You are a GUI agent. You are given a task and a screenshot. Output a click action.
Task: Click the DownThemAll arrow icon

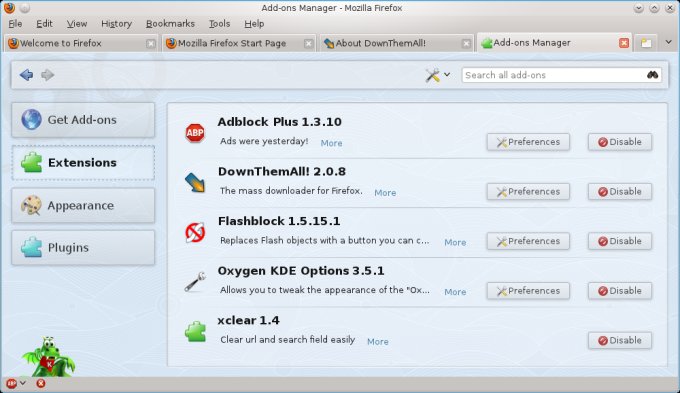click(x=195, y=182)
